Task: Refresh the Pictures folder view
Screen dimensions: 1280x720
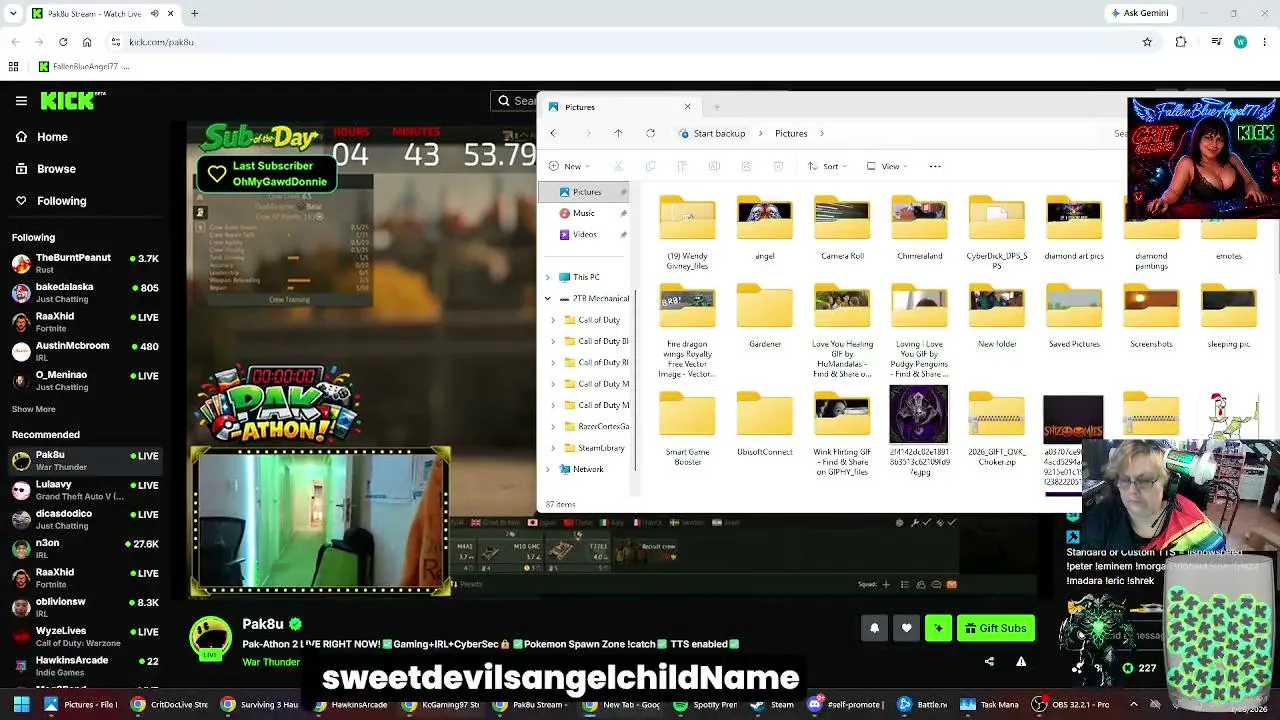Action: 650,133
